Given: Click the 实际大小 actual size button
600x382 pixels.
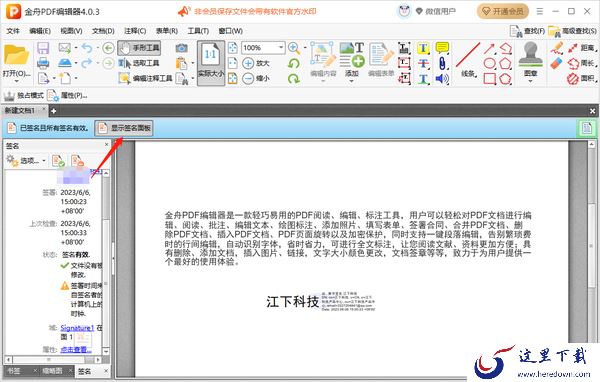Looking at the screenshot, I should click(211, 63).
